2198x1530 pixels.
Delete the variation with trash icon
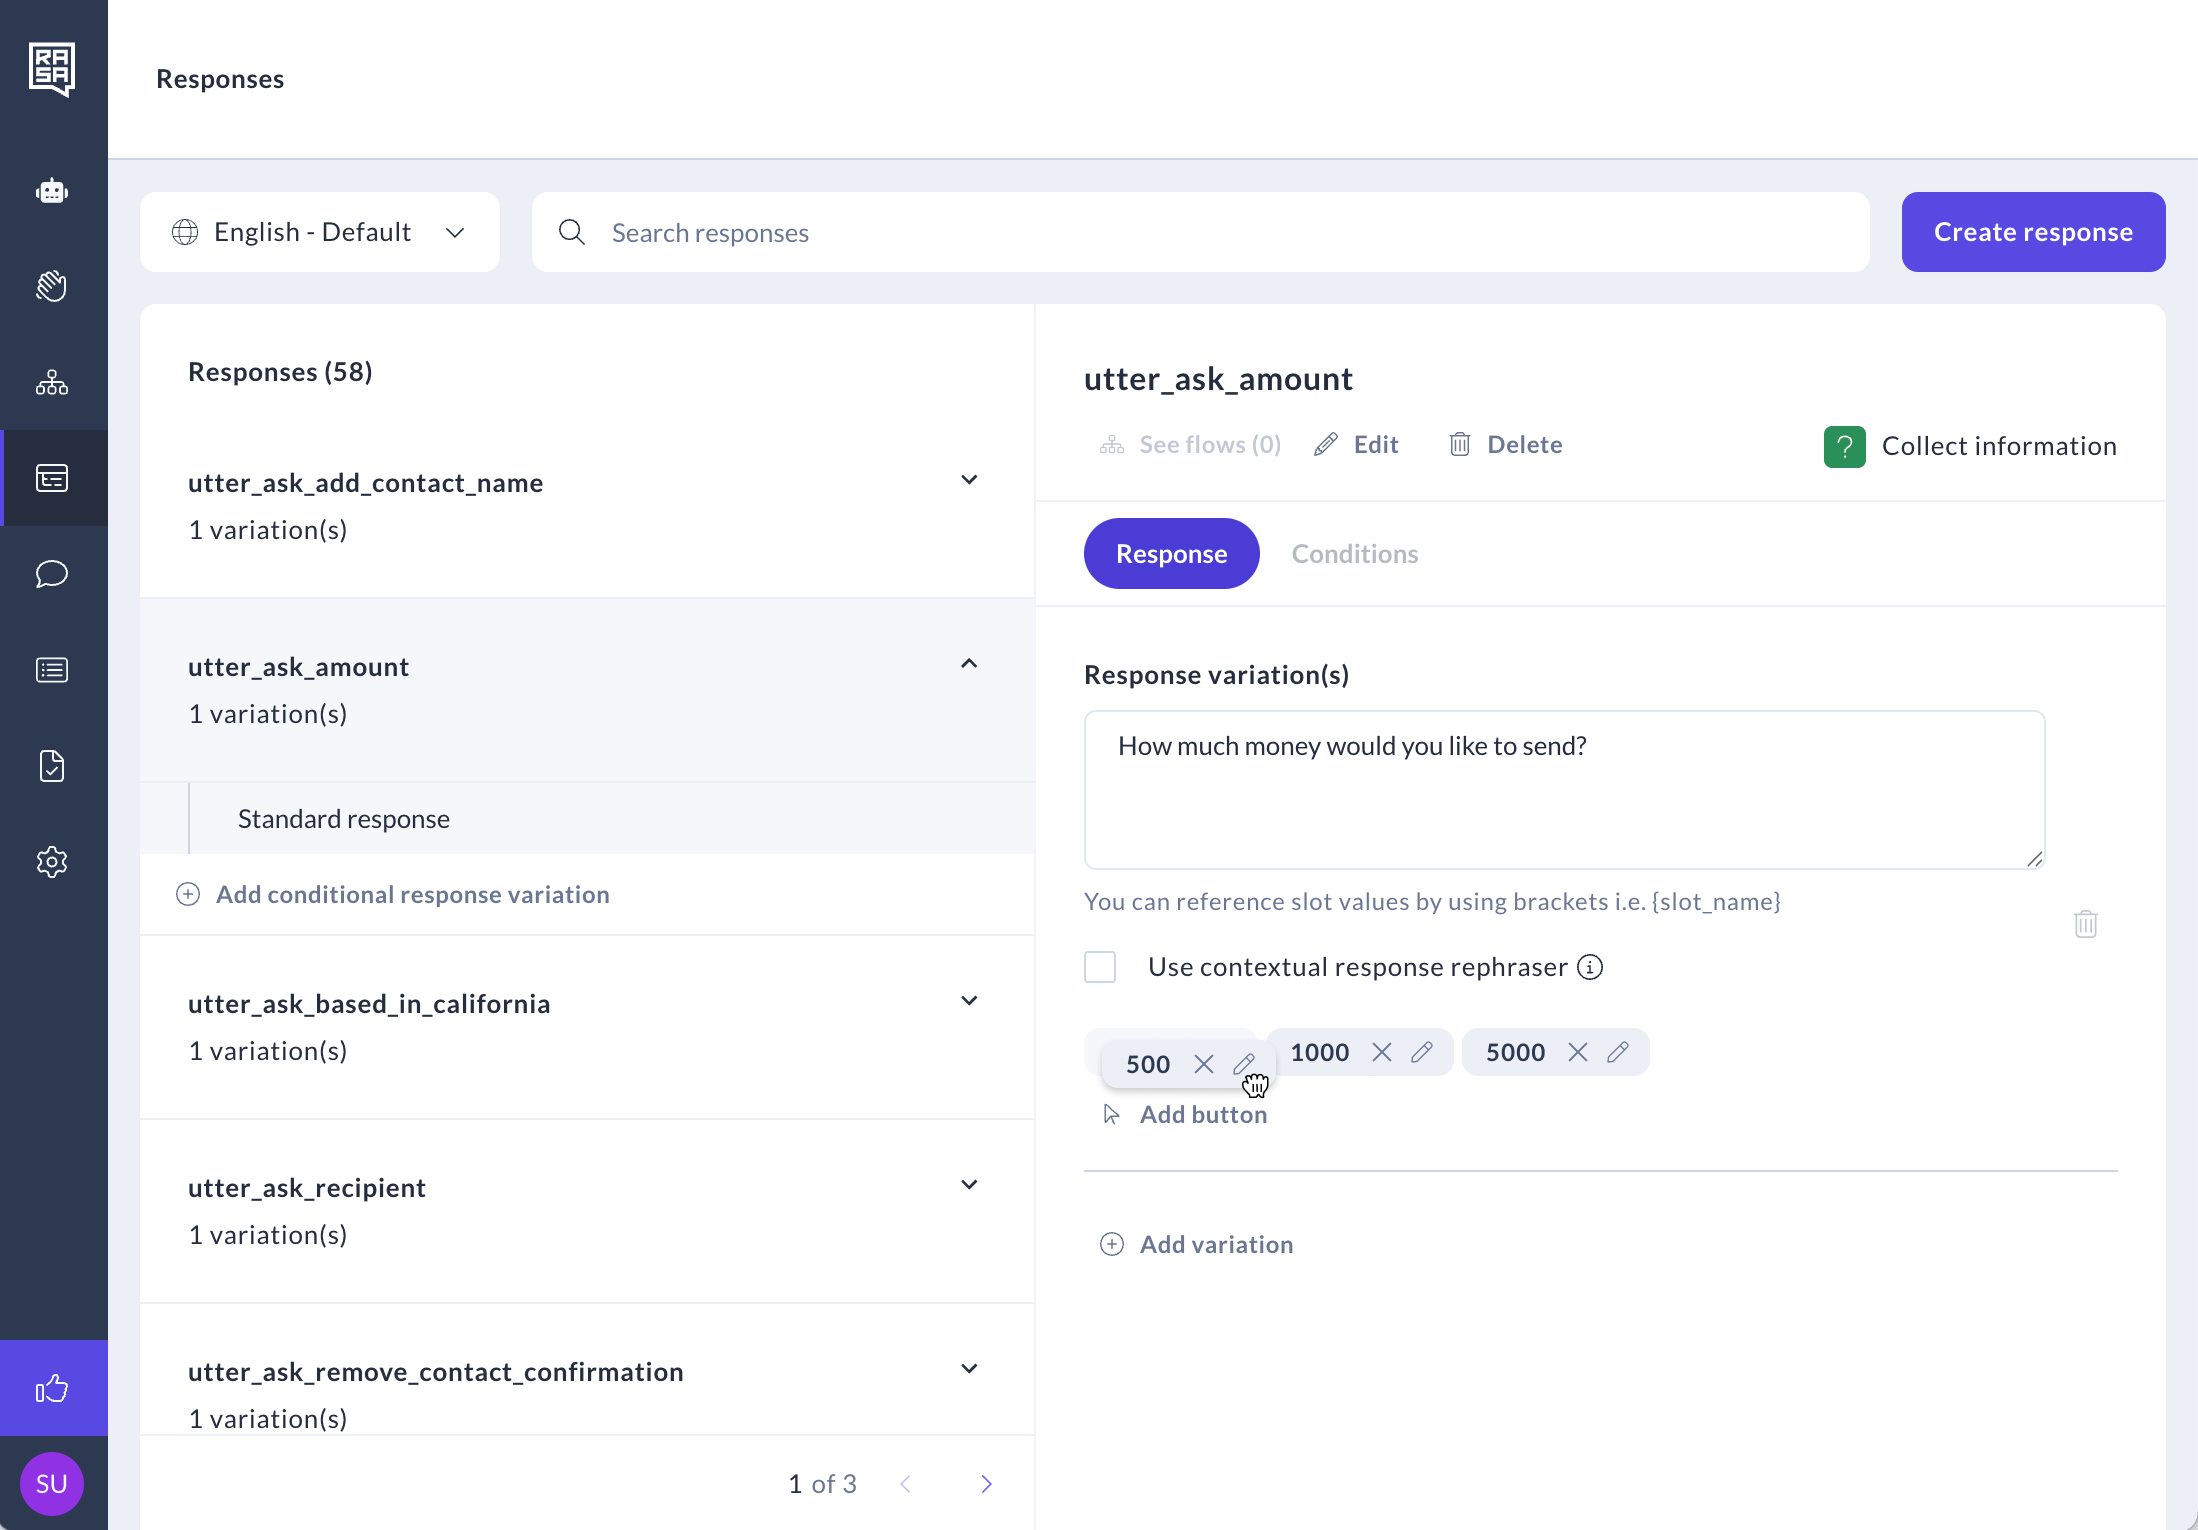point(2085,924)
